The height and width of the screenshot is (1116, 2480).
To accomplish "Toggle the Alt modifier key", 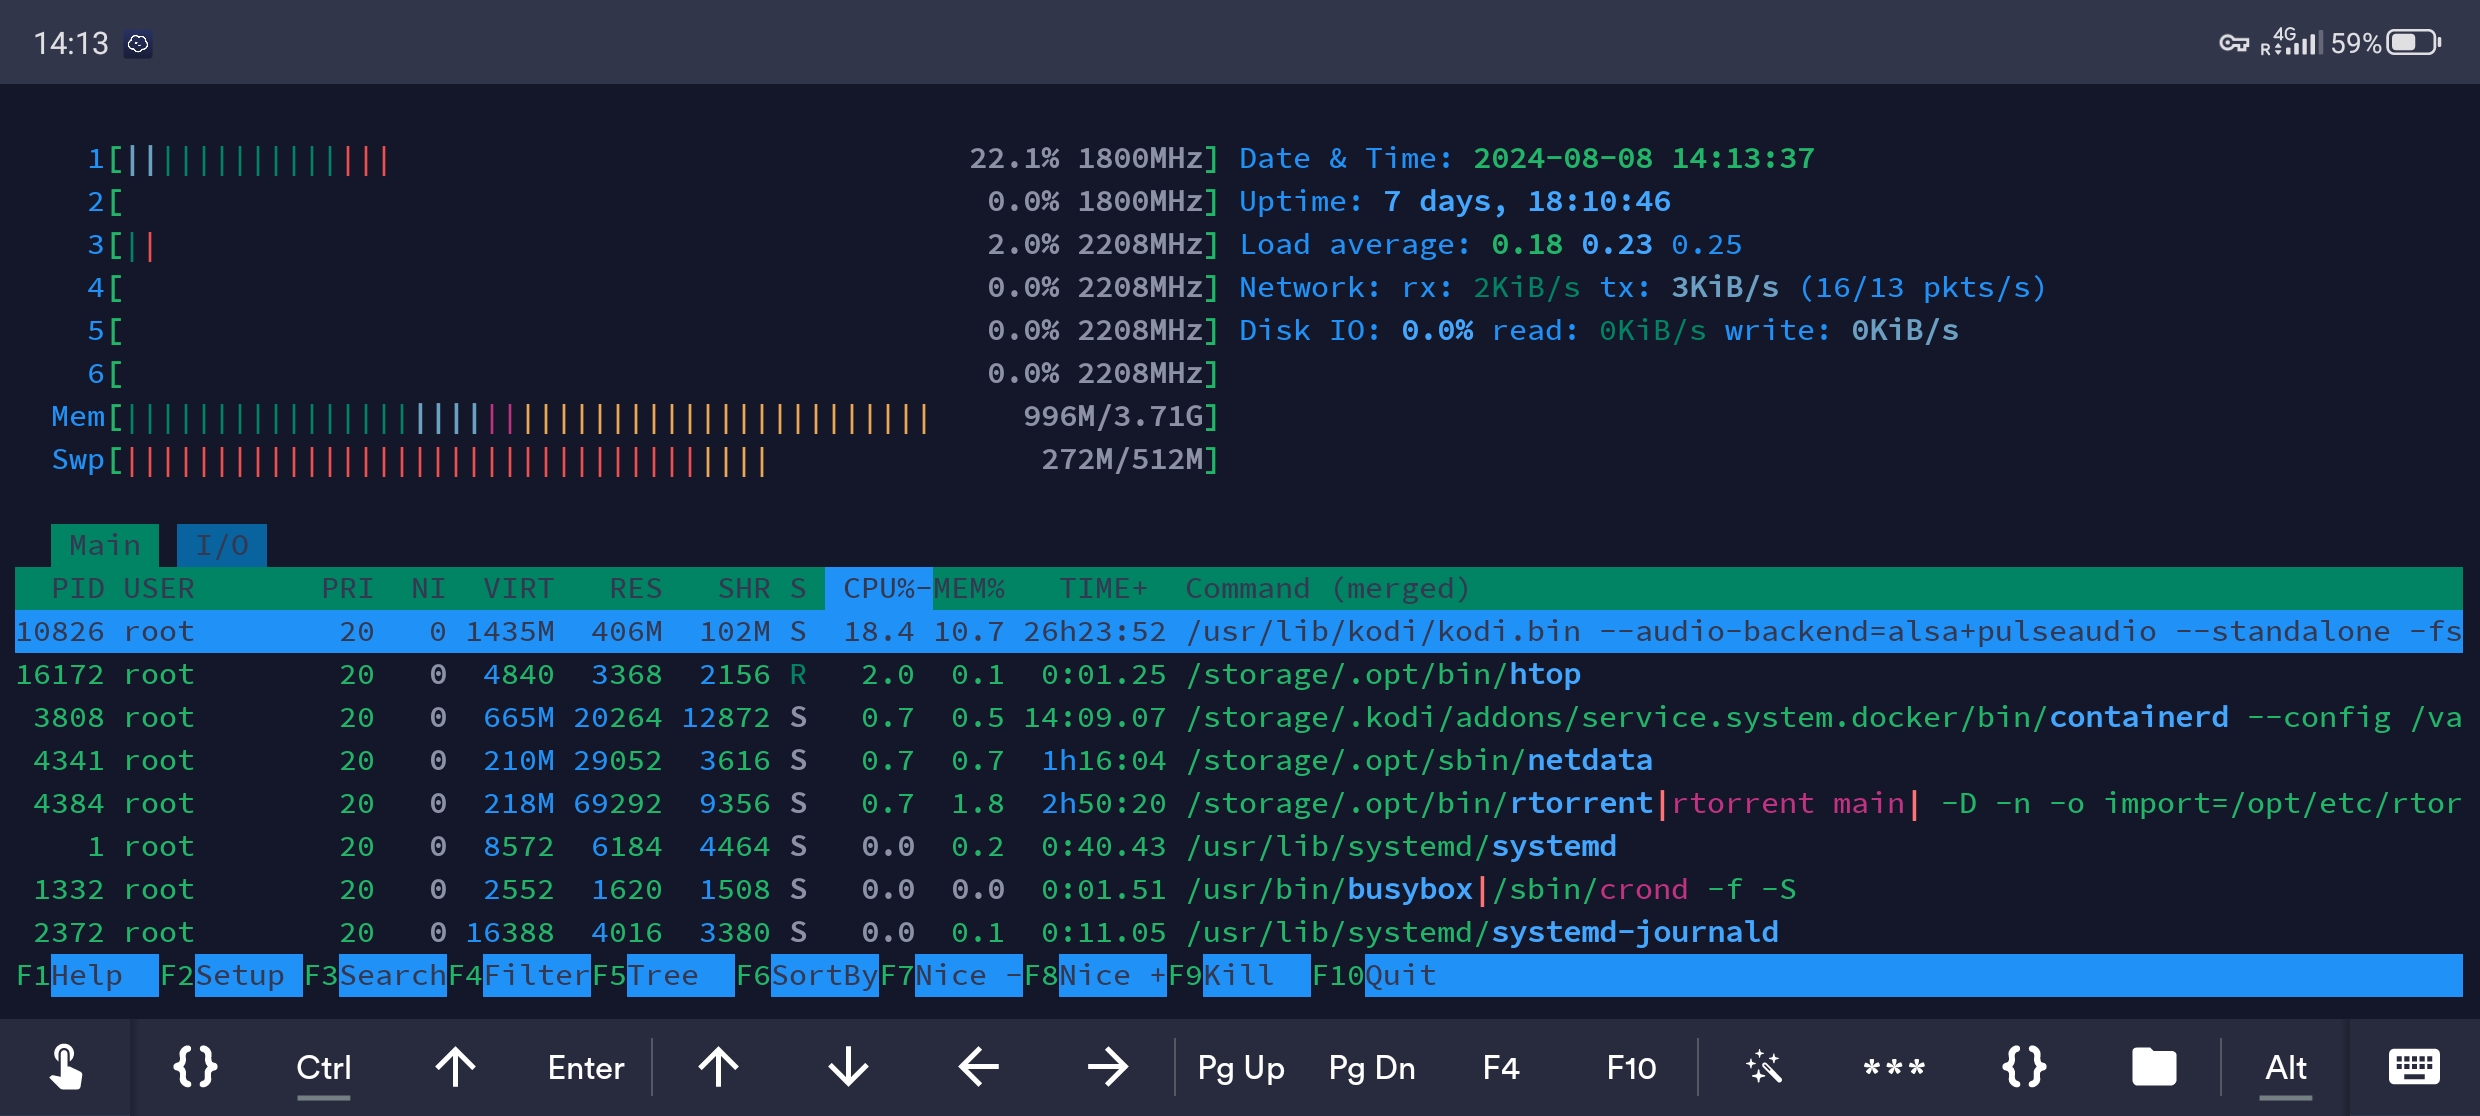I will point(2286,1068).
